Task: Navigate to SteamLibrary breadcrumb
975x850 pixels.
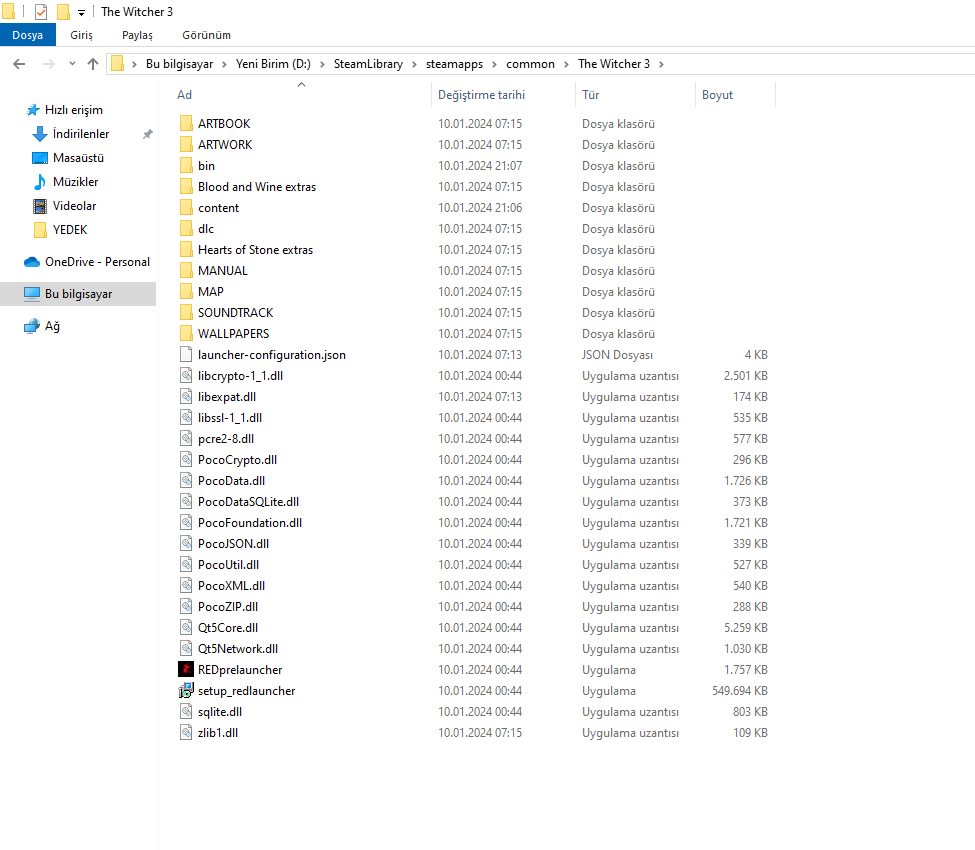Action: (x=368, y=64)
